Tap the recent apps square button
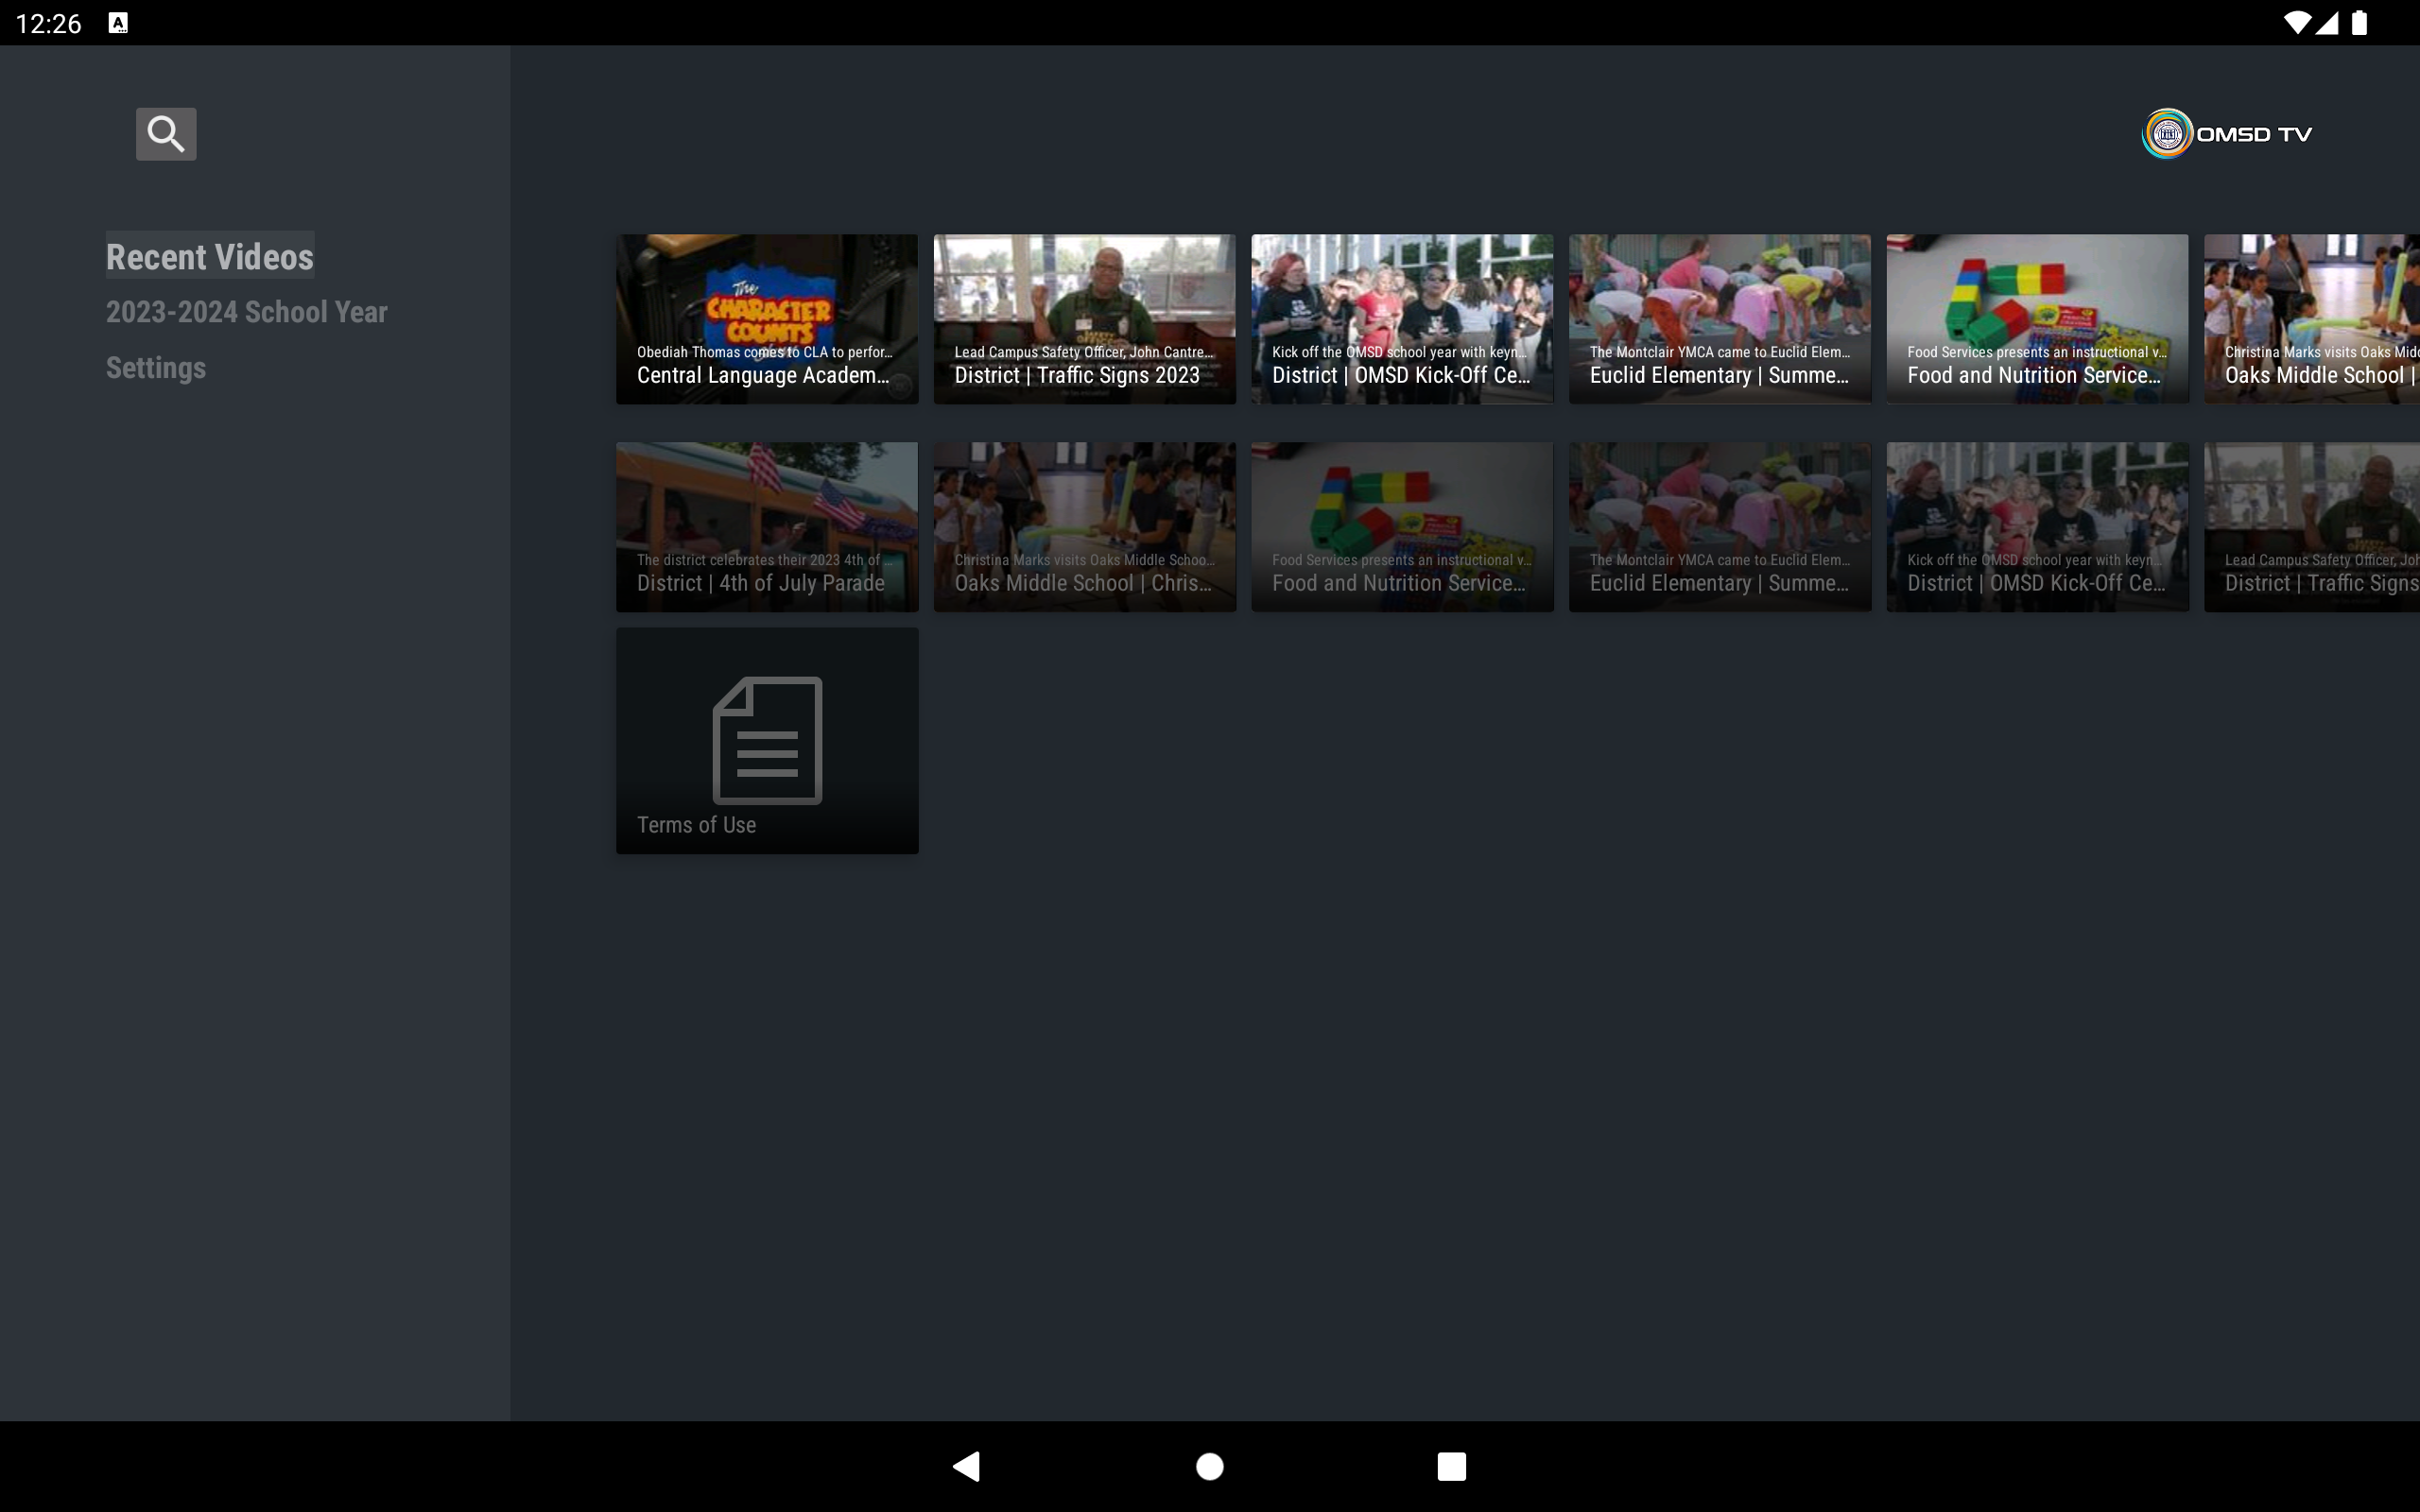Viewport: 2420px width, 1512px height. pos(1452,1466)
